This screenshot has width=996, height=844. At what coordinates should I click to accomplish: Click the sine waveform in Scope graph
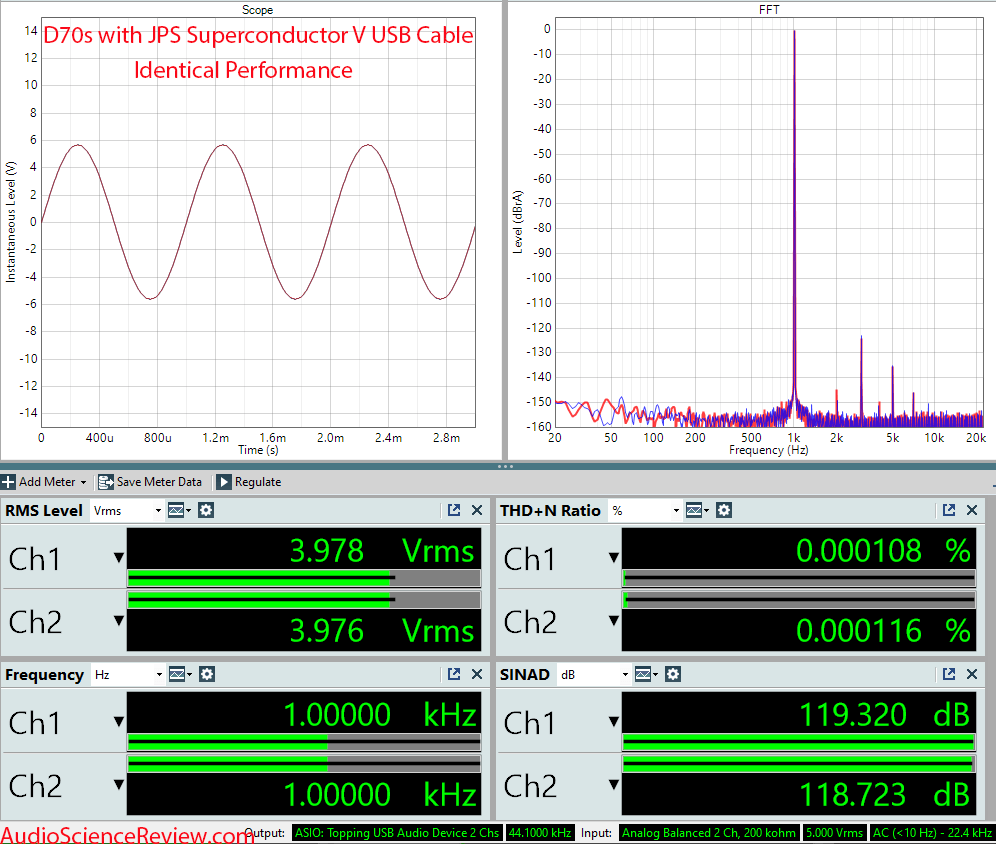coord(258,222)
